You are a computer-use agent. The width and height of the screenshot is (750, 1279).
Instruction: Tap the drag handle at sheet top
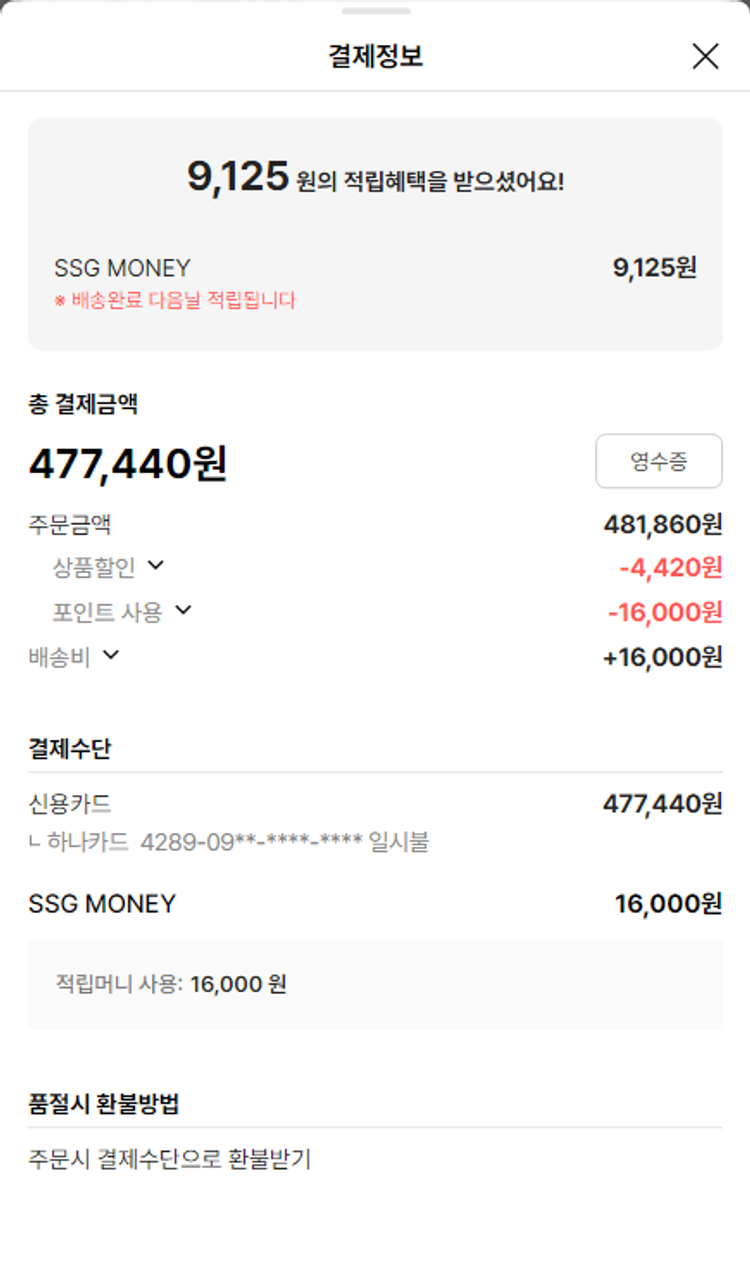coord(375,11)
